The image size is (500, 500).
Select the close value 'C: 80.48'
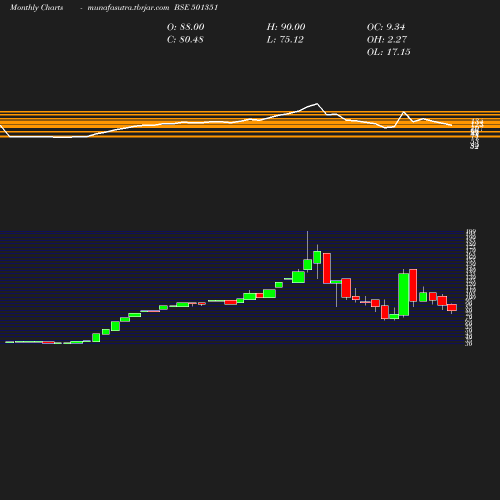(185, 39)
